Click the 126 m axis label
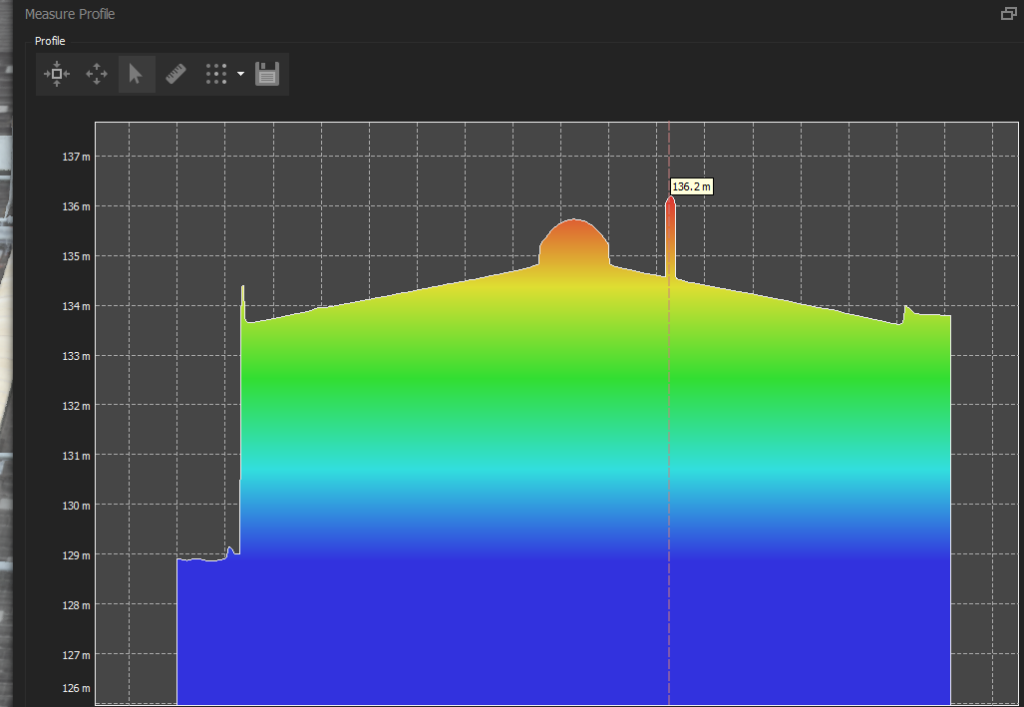The image size is (1024, 707). pos(75,688)
